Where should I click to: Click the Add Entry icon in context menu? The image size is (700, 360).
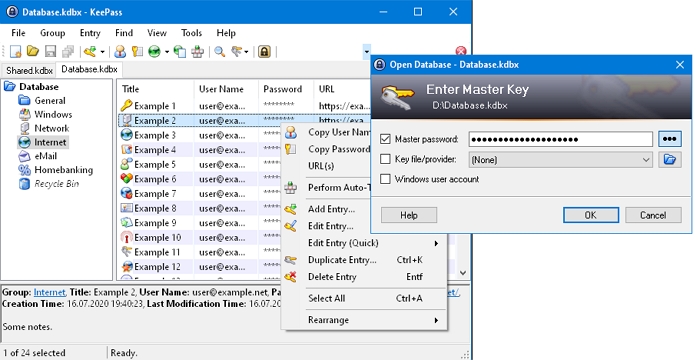point(291,209)
